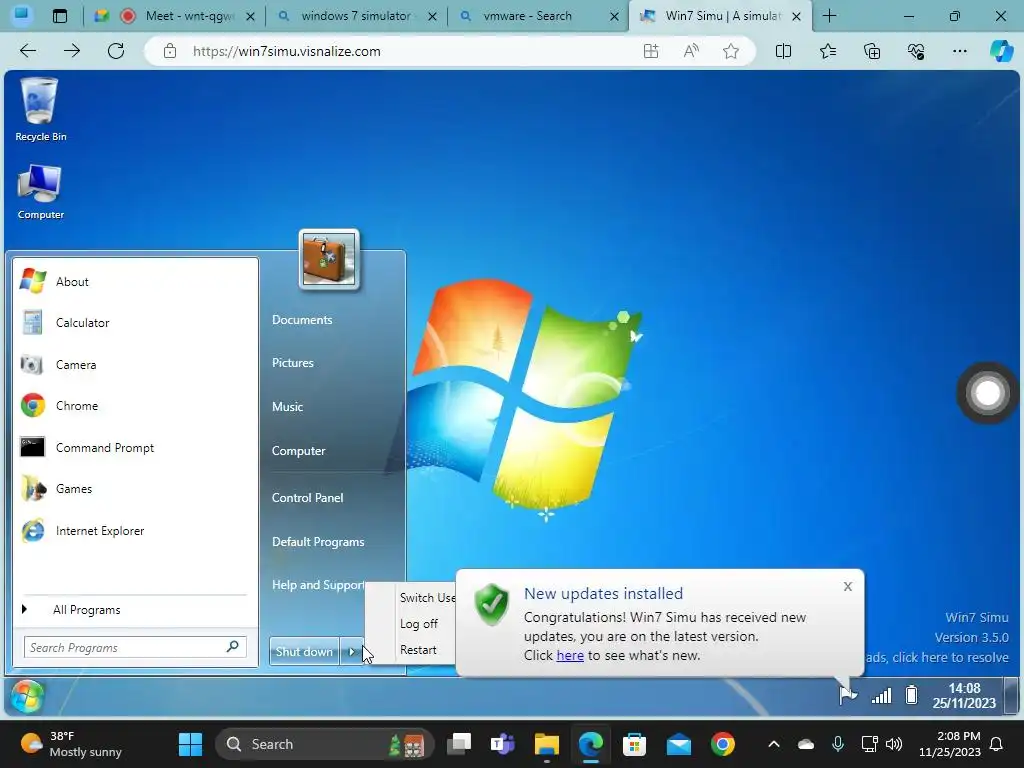Image resolution: width=1024 pixels, height=768 pixels.
Task: Open Calculator in the Start menu
Action: coord(135,323)
